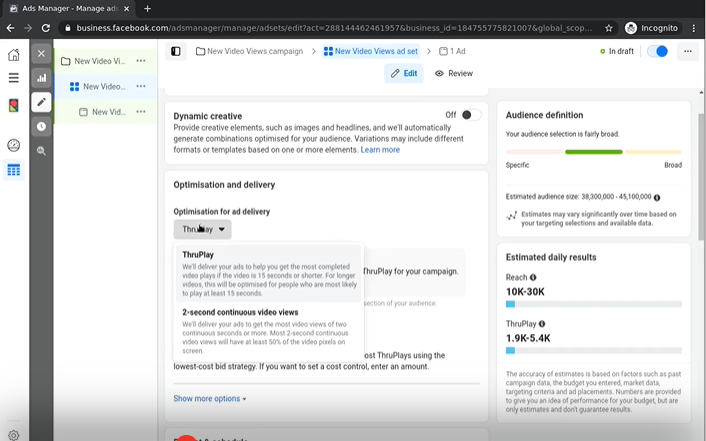Open the ThruPlay optimisation dropdown

[203, 229]
